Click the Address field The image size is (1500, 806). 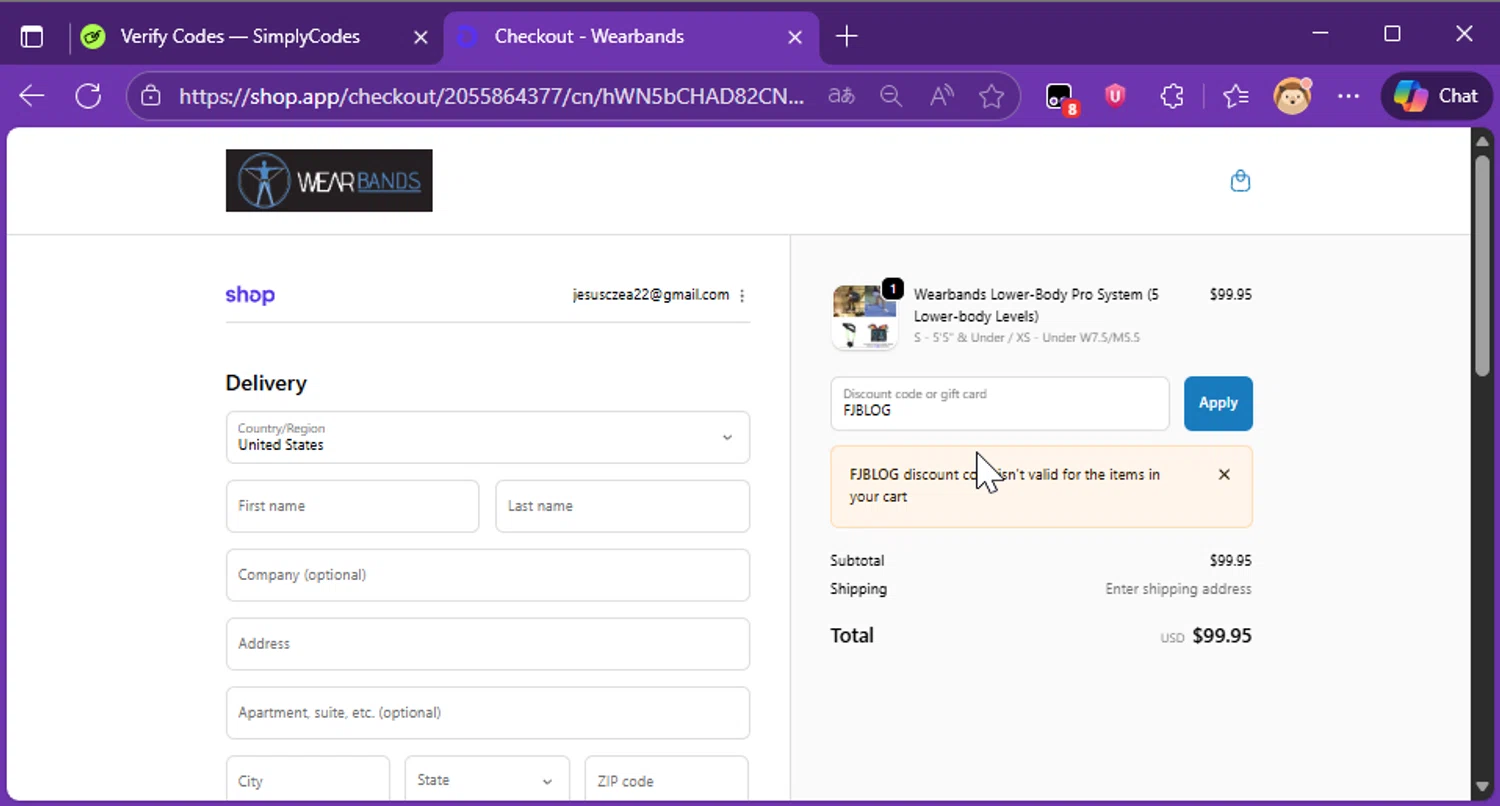tap(488, 644)
